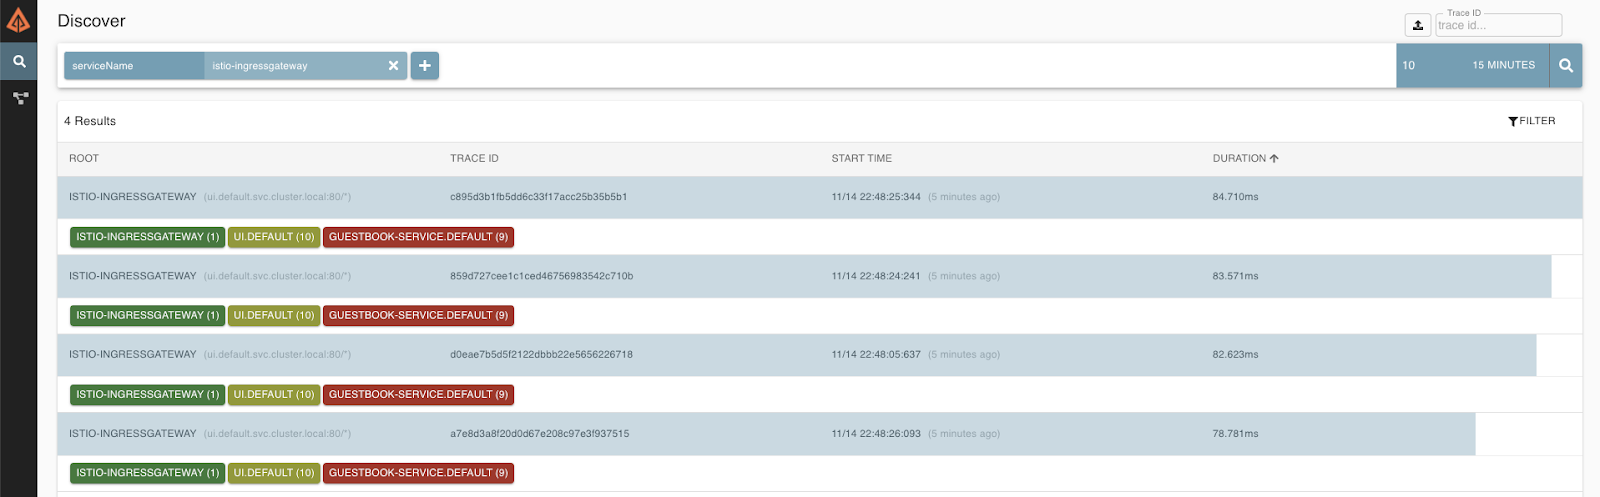Open the 15 MINUTES lookback dropdown
Screen dimensions: 1600x497
point(1502,66)
